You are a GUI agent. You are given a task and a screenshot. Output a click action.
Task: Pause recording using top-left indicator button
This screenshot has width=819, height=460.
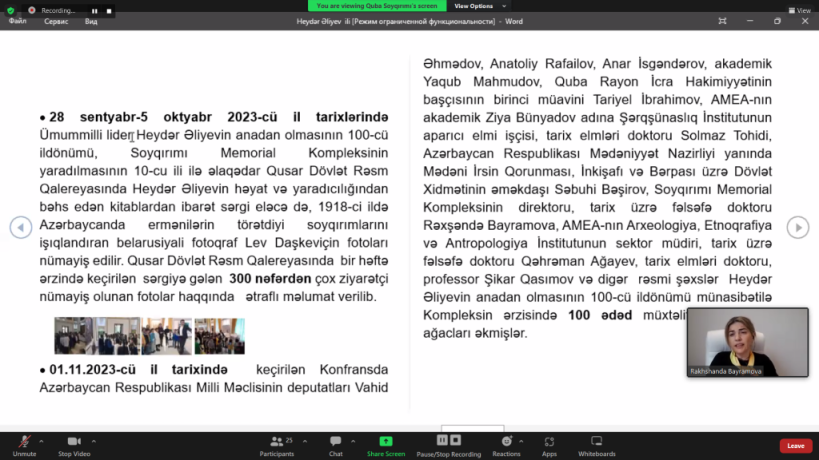tap(95, 10)
